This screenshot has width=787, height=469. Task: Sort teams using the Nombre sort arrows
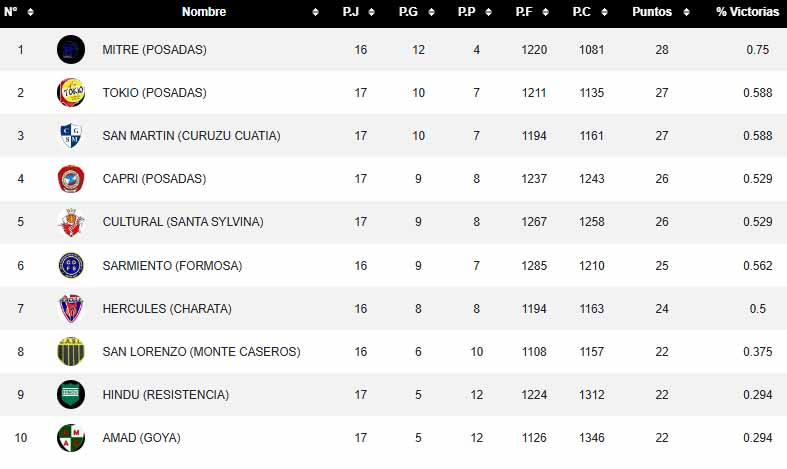[316, 12]
